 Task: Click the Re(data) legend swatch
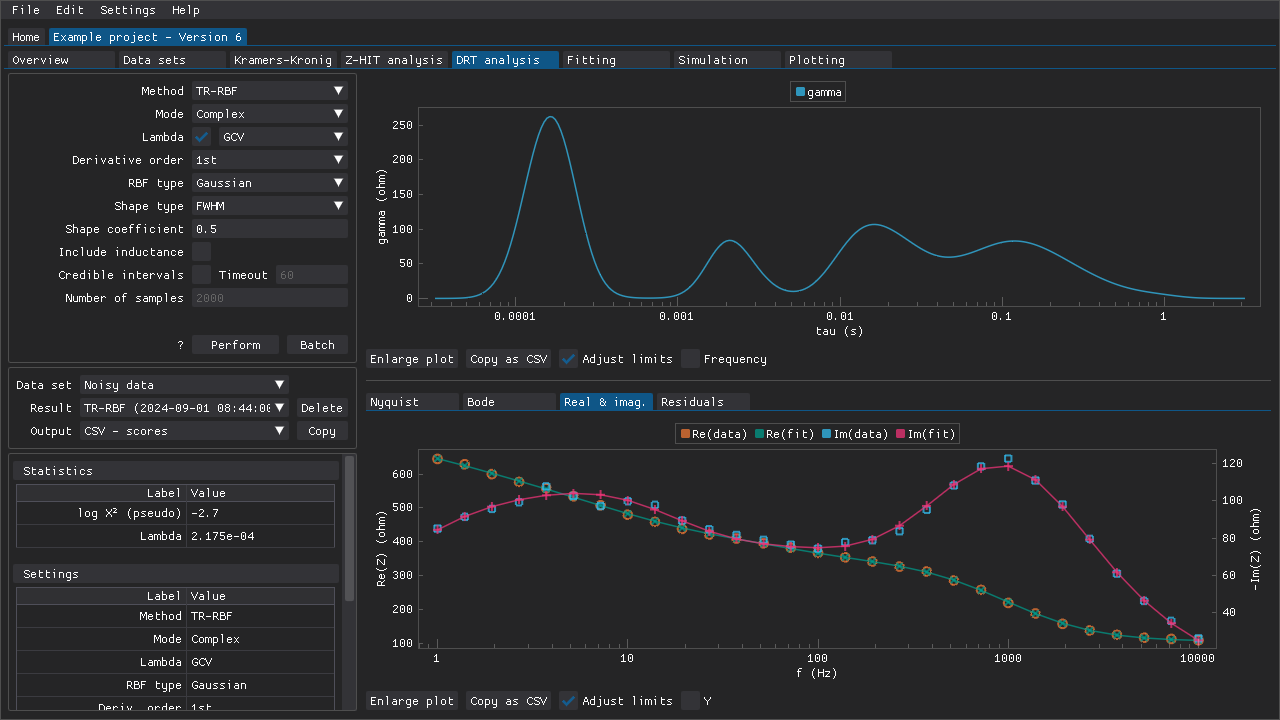[685, 434]
